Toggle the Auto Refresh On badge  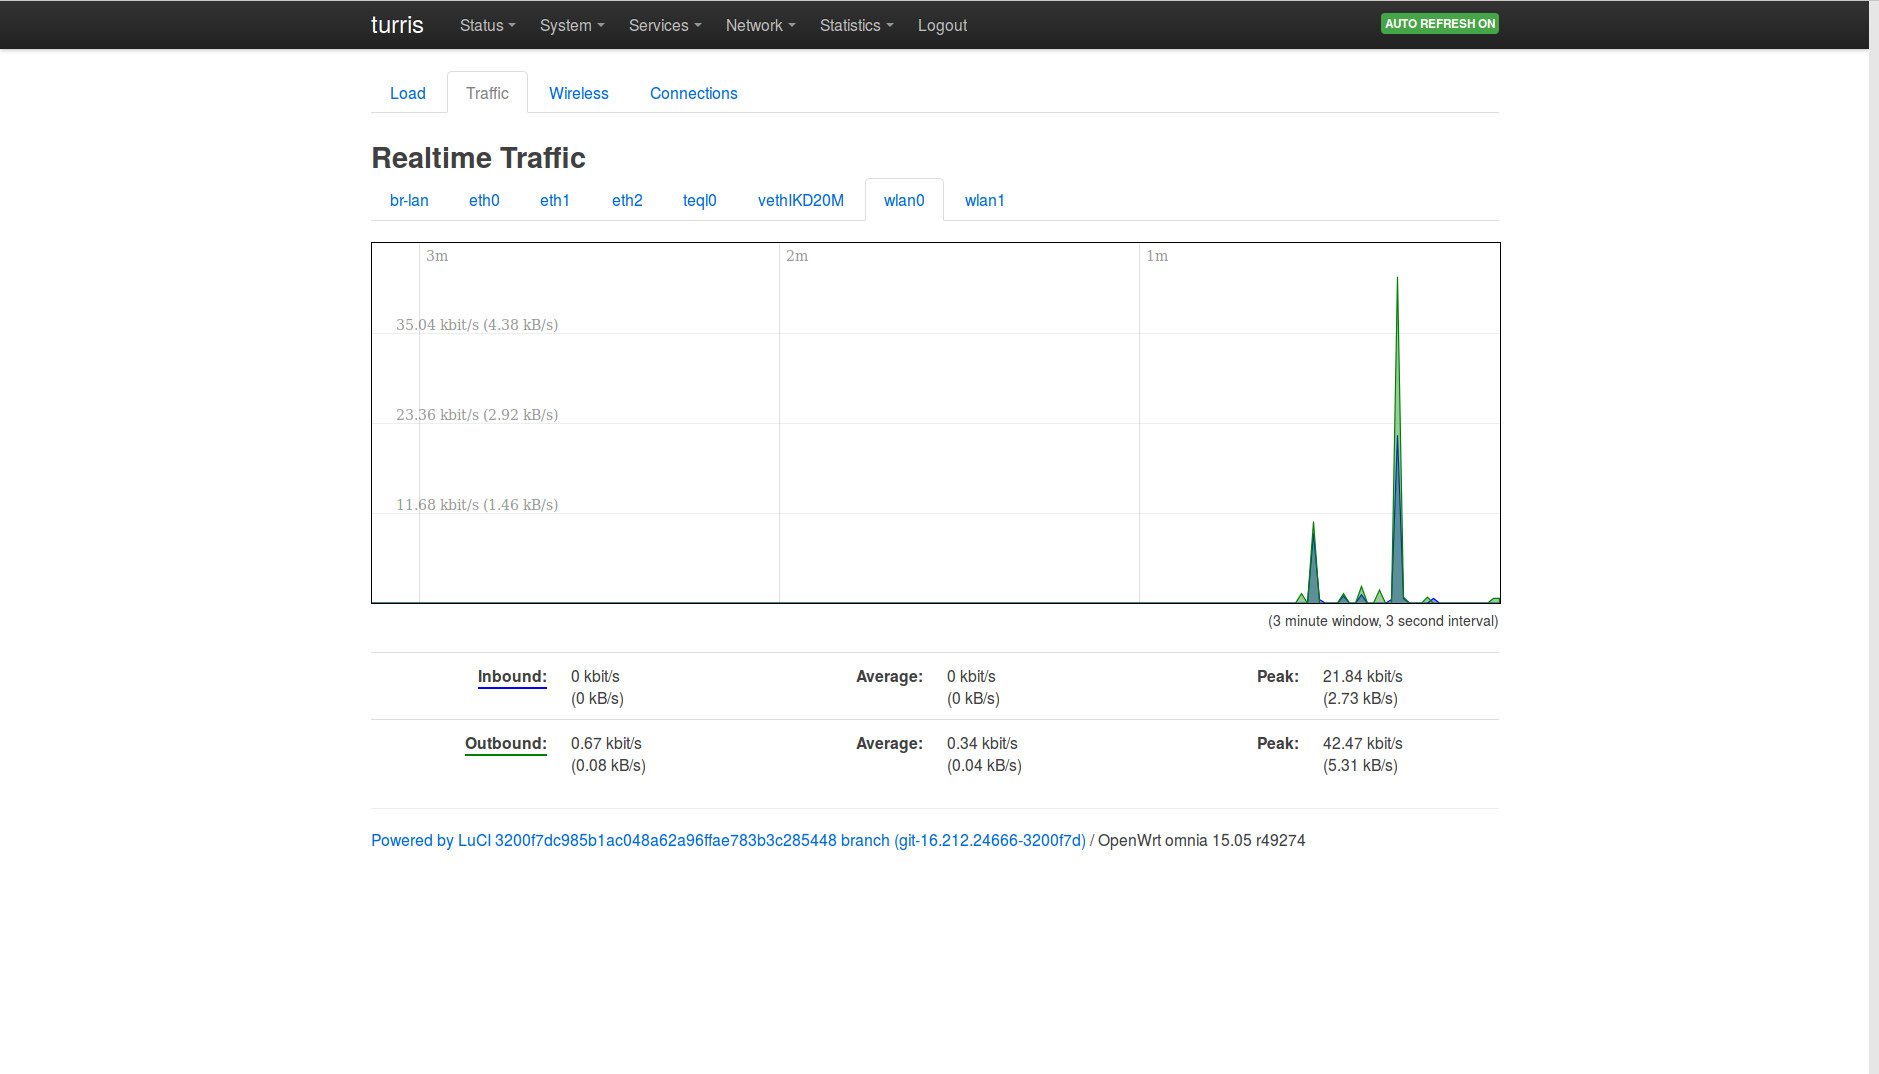click(1439, 23)
